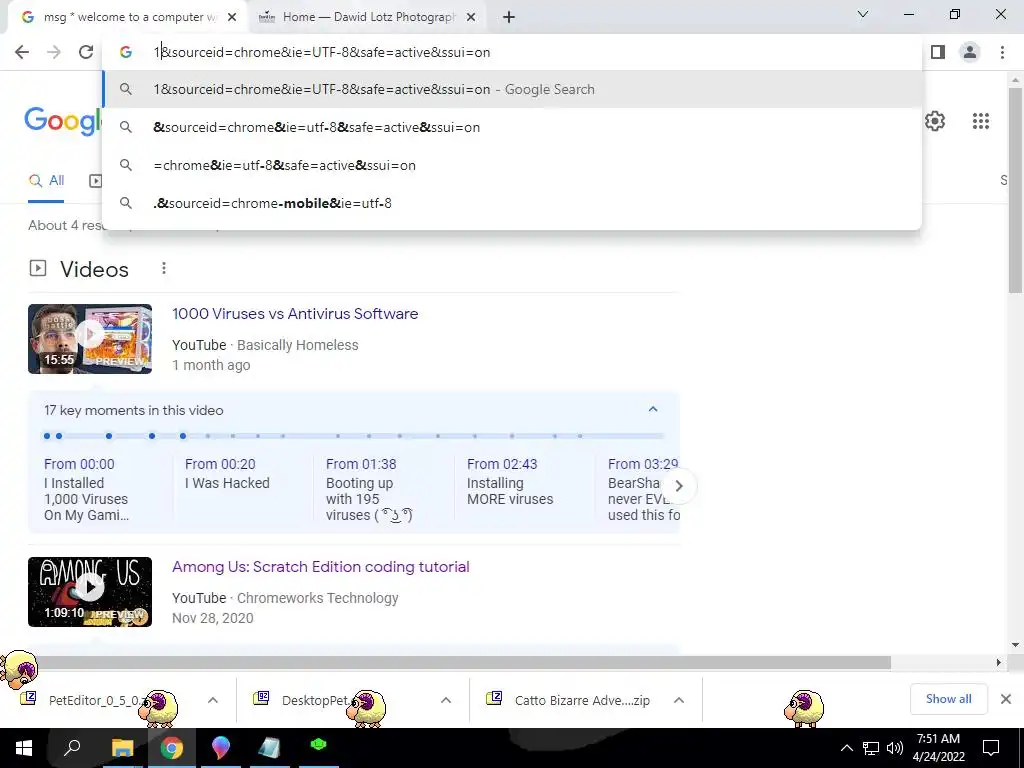Open the tab search chevron
The image size is (1024, 768).
pyautogui.click(x=863, y=14)
